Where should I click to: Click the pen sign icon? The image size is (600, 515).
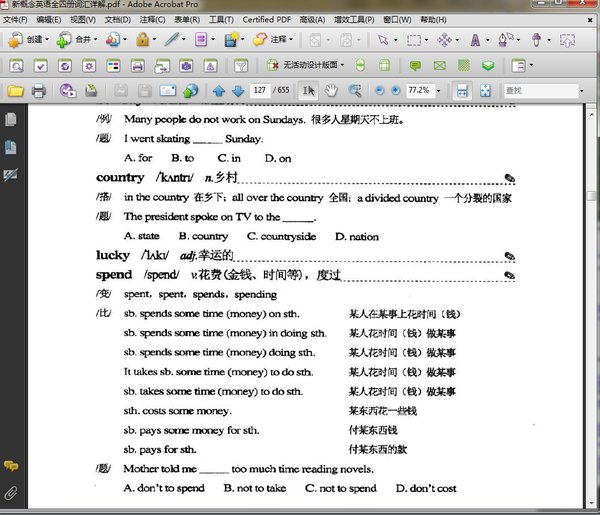pos(171,39)
